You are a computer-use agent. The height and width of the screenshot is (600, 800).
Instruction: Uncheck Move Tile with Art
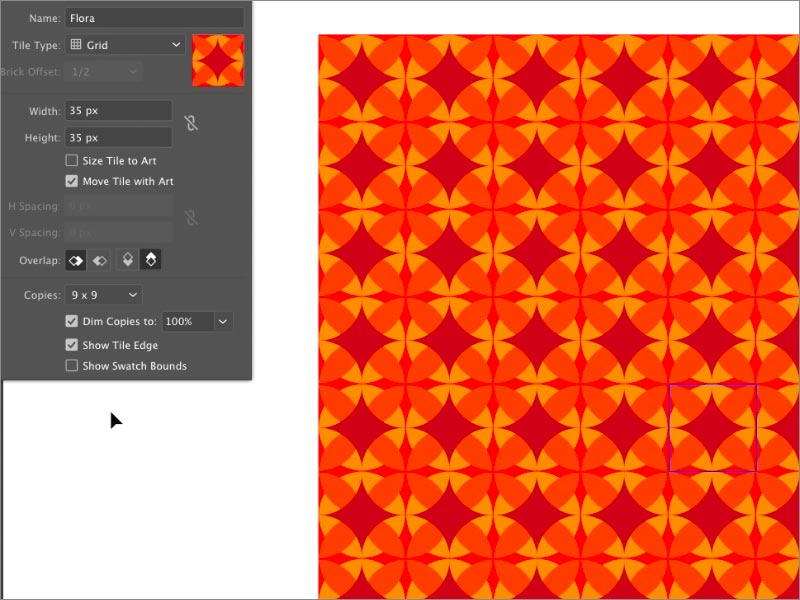click(72, 181)
